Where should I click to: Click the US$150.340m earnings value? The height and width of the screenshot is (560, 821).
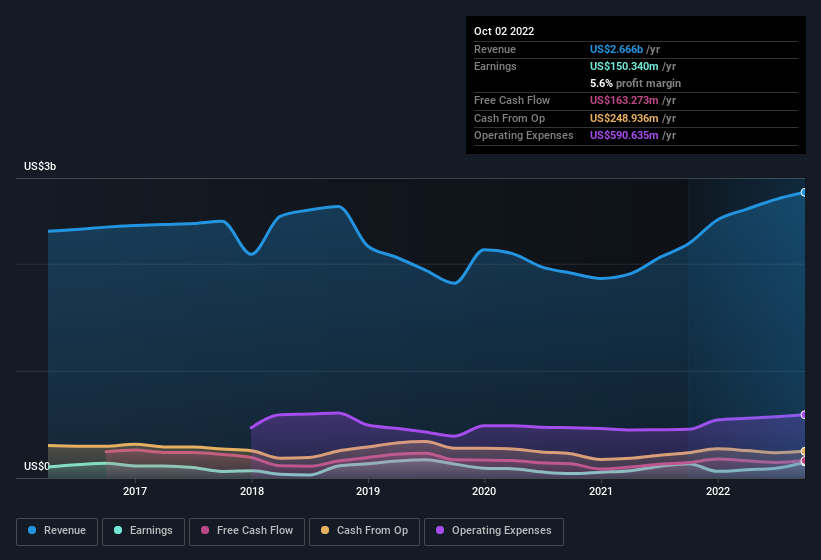(624, 66)
